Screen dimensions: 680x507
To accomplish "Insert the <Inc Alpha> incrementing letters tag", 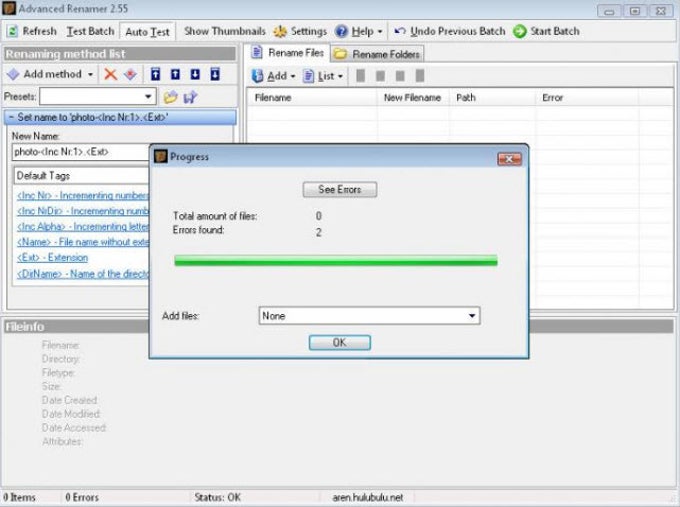I will click(82, 227).
